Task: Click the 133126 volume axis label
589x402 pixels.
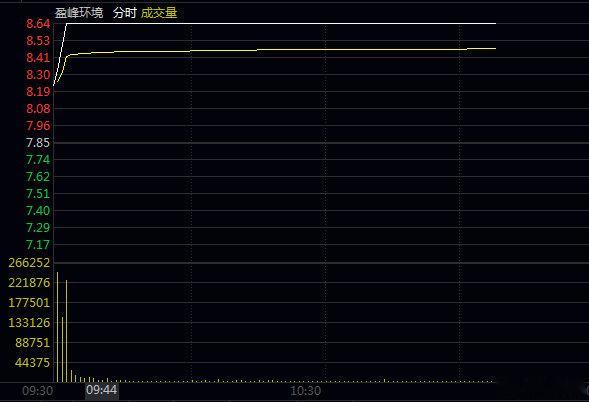Action: [29, 322]
